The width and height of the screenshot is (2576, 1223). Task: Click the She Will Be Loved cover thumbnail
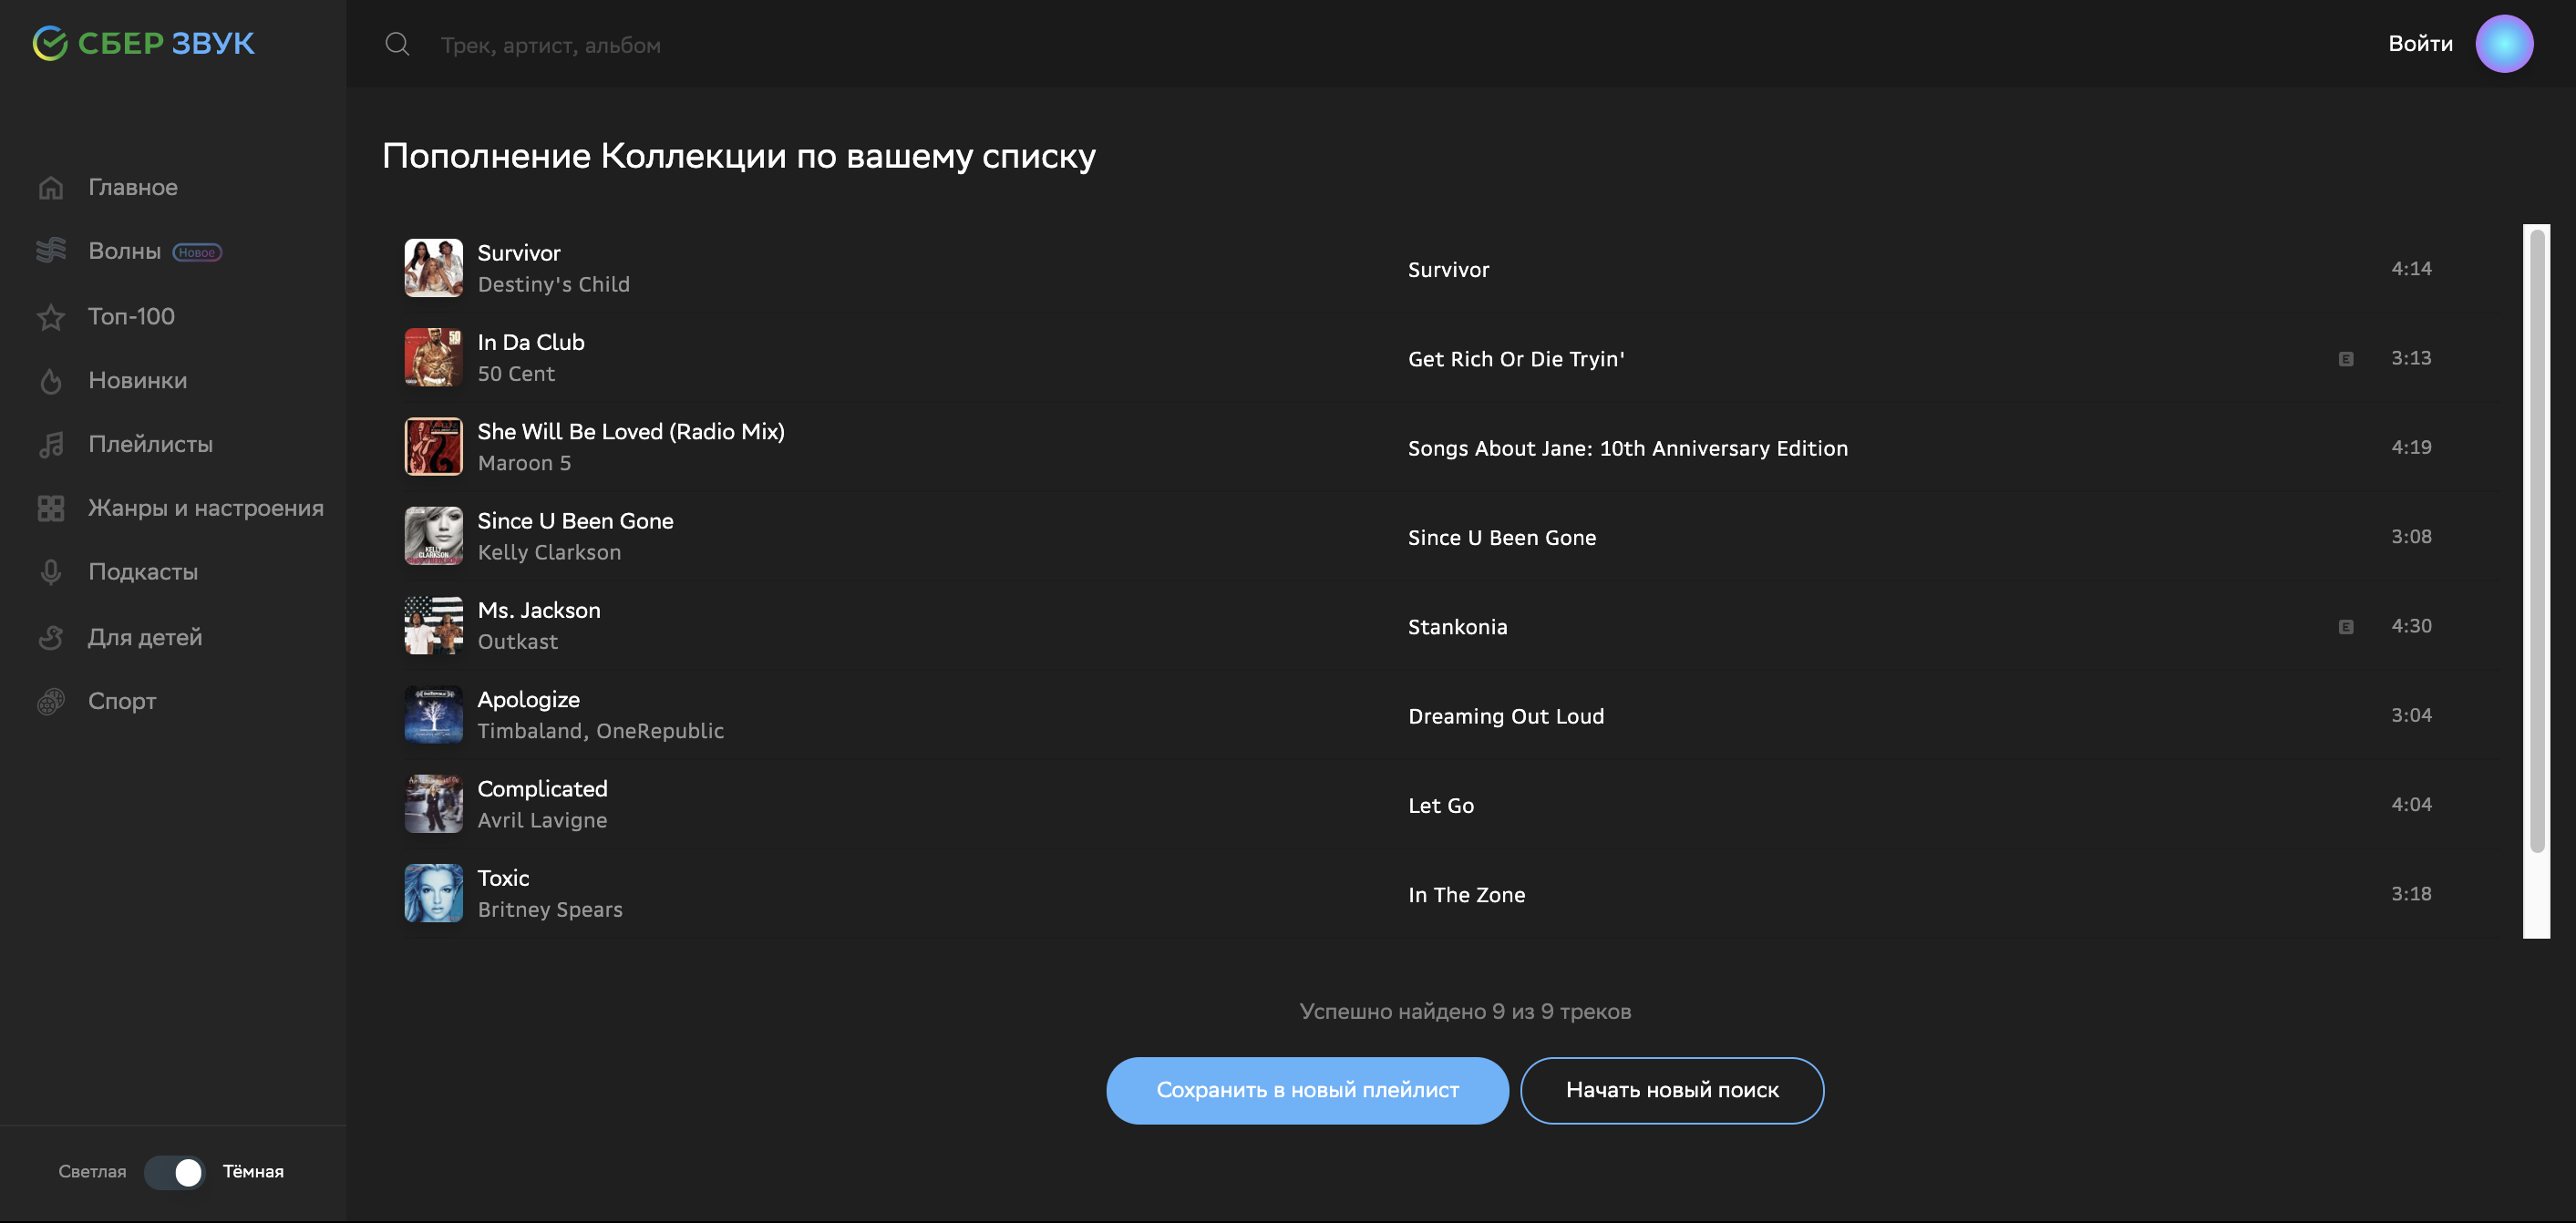pyautogui.click(x=433, y=446)
